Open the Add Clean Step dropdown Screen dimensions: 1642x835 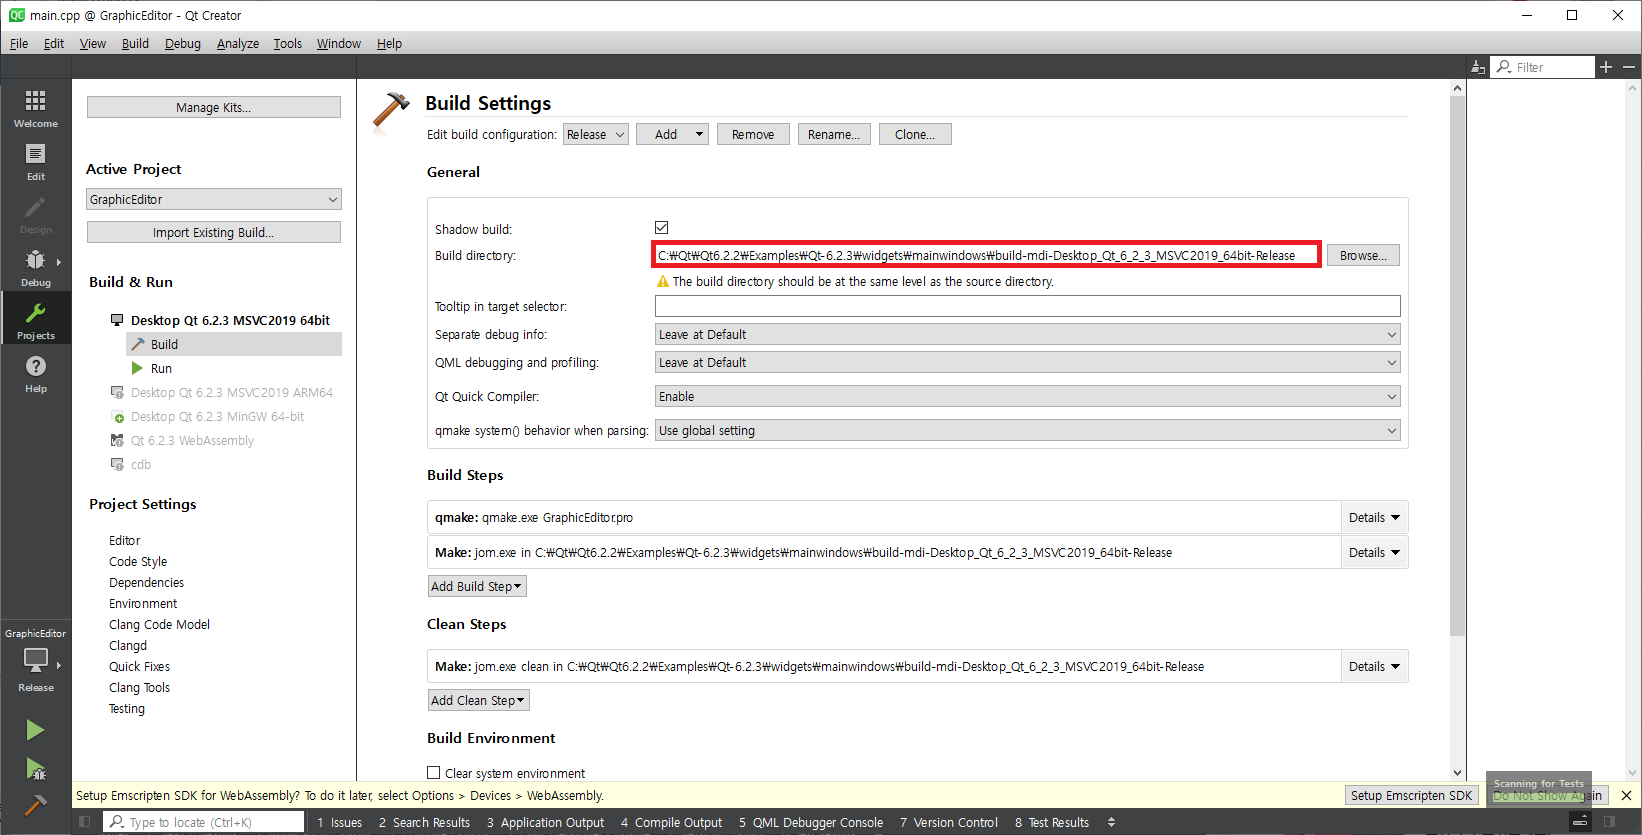pos(478,700)
